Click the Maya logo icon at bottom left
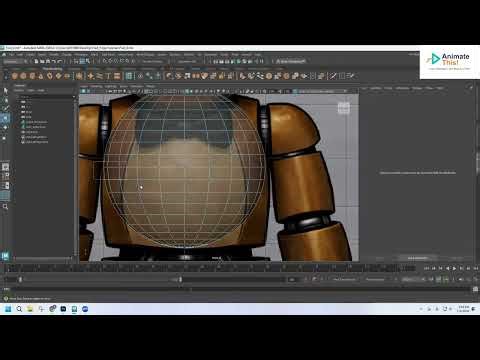 [x=5, y=256]
